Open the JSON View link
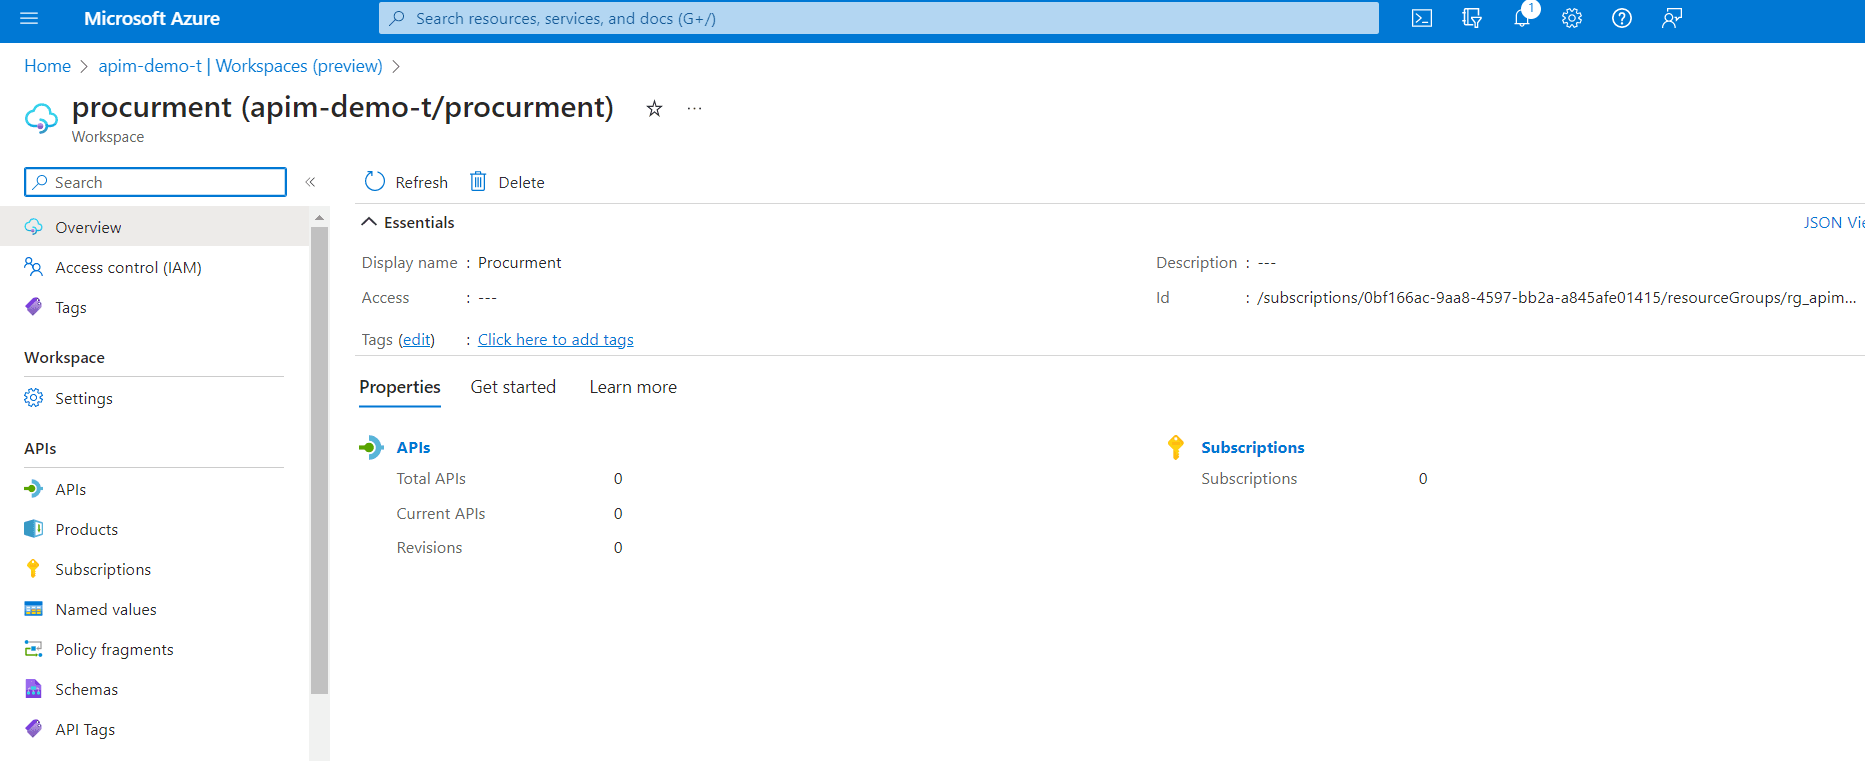The image size is (1865, 761). [x=1834, y=222]
